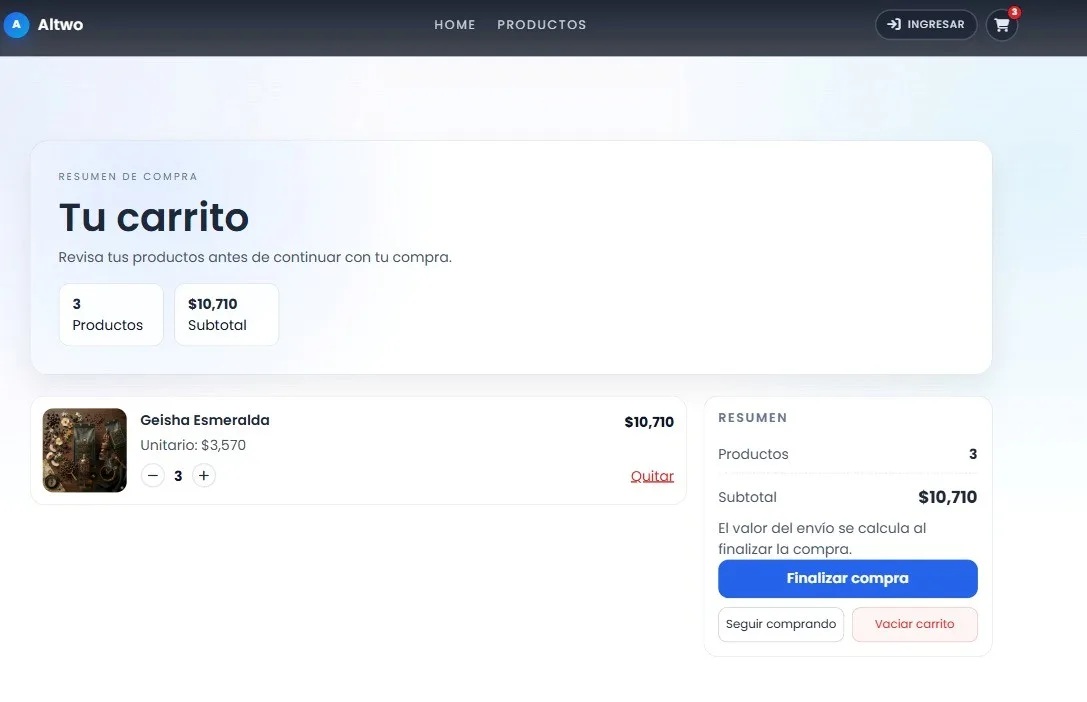
Task: Click the Finalizar compra button
Action: click(x=848, y=579)
